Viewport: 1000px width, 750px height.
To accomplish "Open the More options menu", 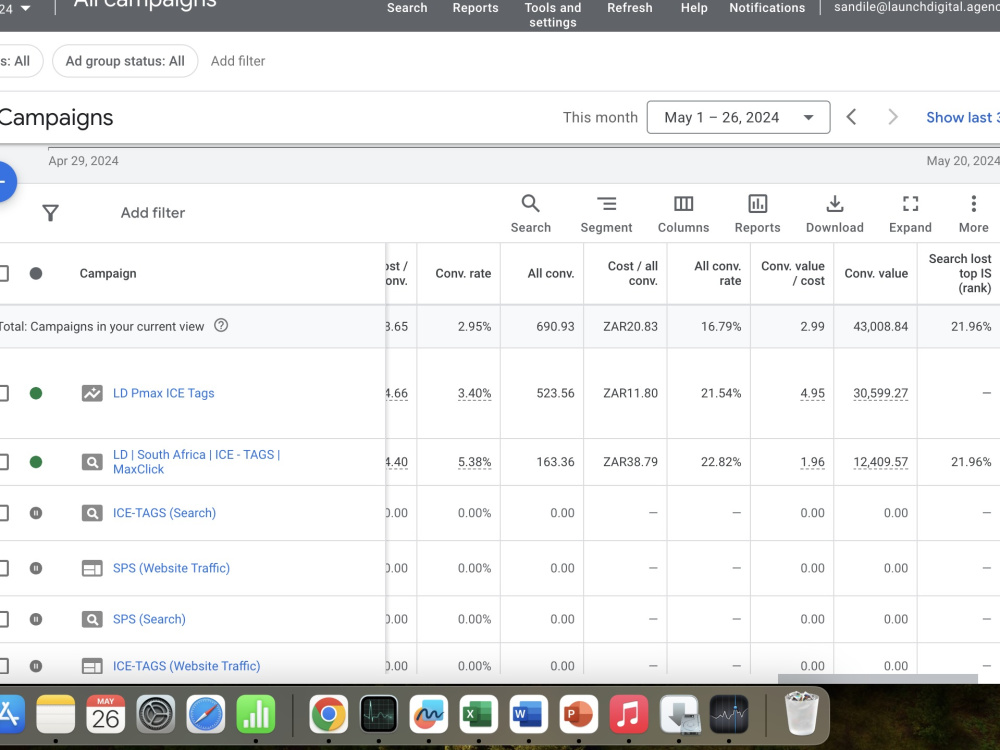I will click(973, 214).
